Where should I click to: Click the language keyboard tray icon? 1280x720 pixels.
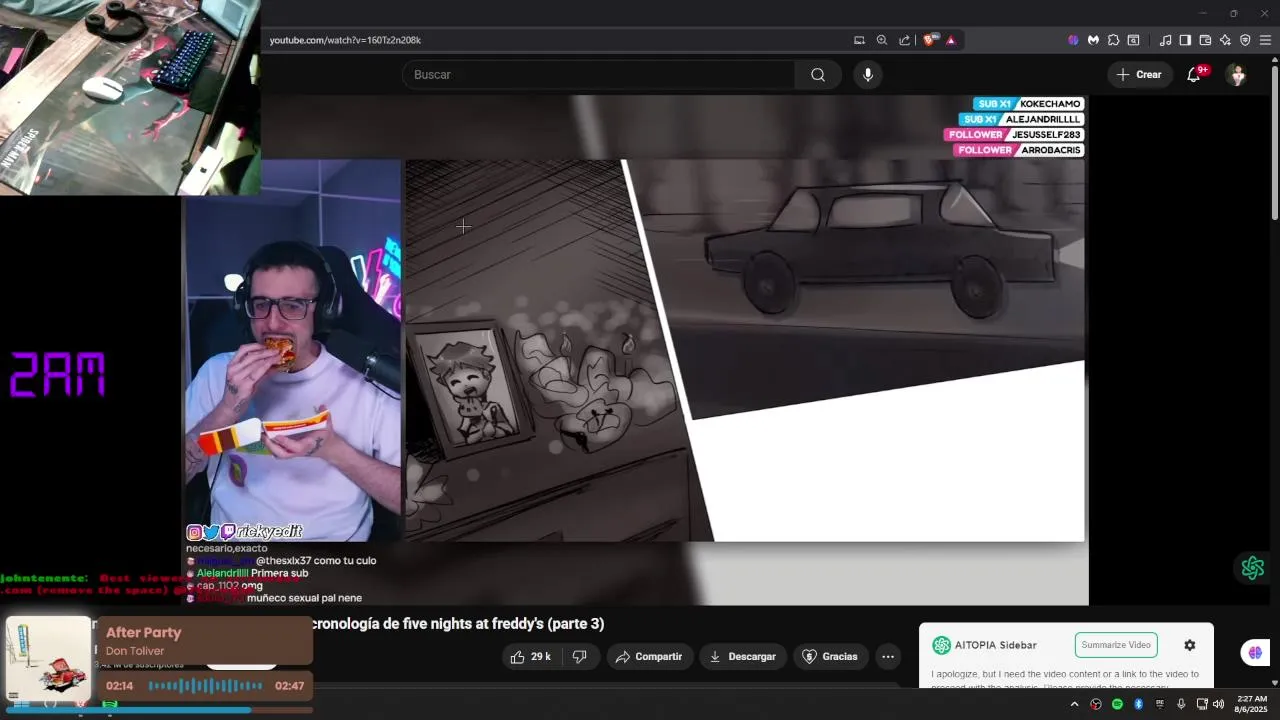click(1160, 704)
